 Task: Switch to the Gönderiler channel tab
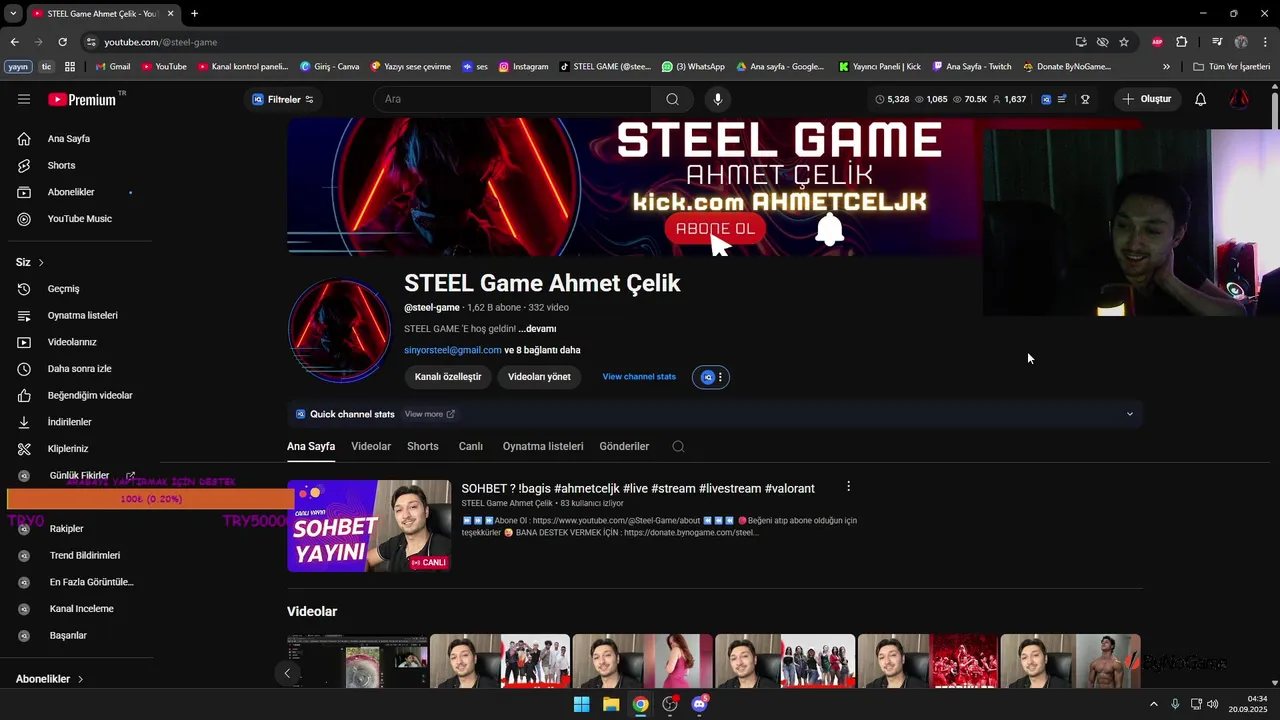click(x=624, y=446)
